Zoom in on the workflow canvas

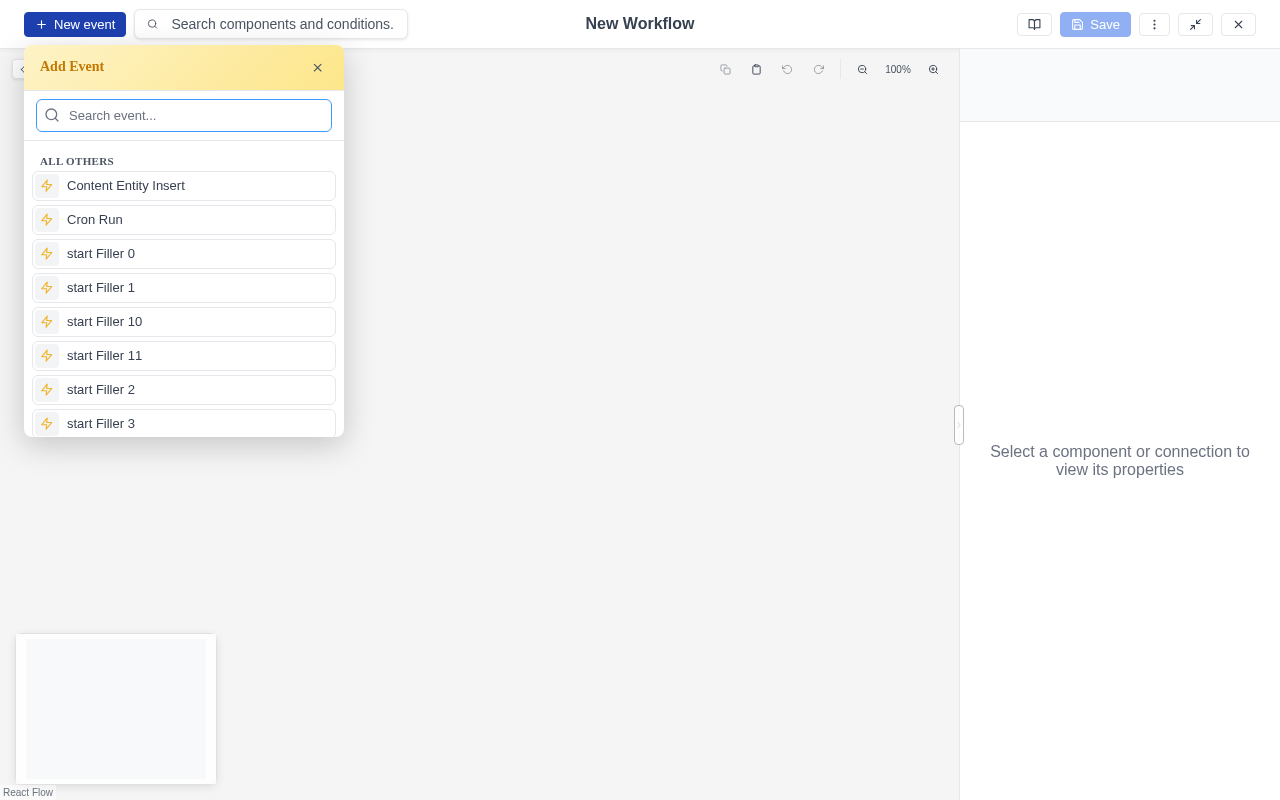(933, 69)
